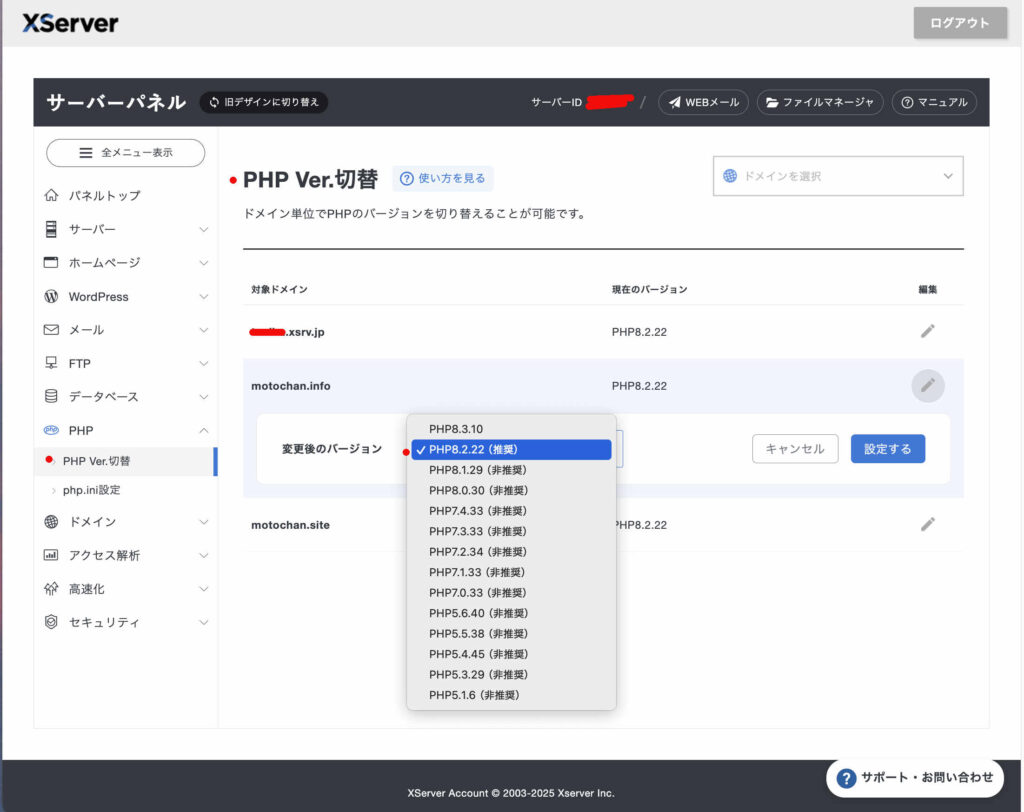Expand the メール menu chevron
The image size is (1024, 812).
coord(204,330)
